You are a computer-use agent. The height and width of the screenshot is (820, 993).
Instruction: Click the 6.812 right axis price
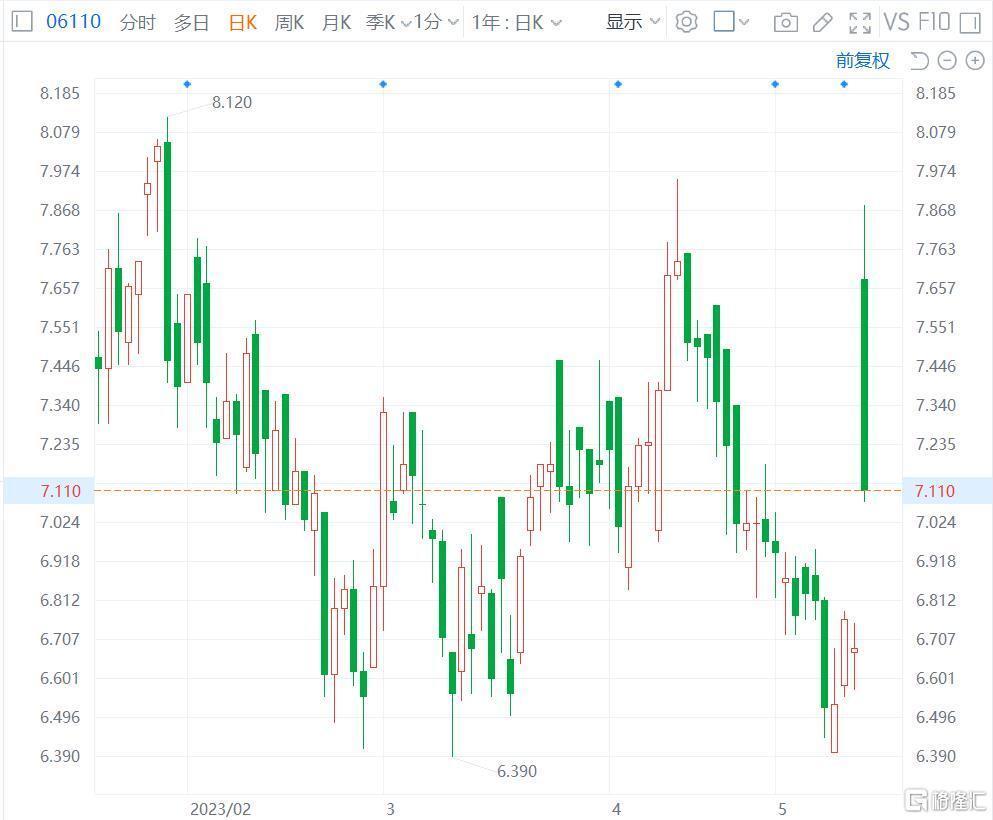(x=935, y=600)
